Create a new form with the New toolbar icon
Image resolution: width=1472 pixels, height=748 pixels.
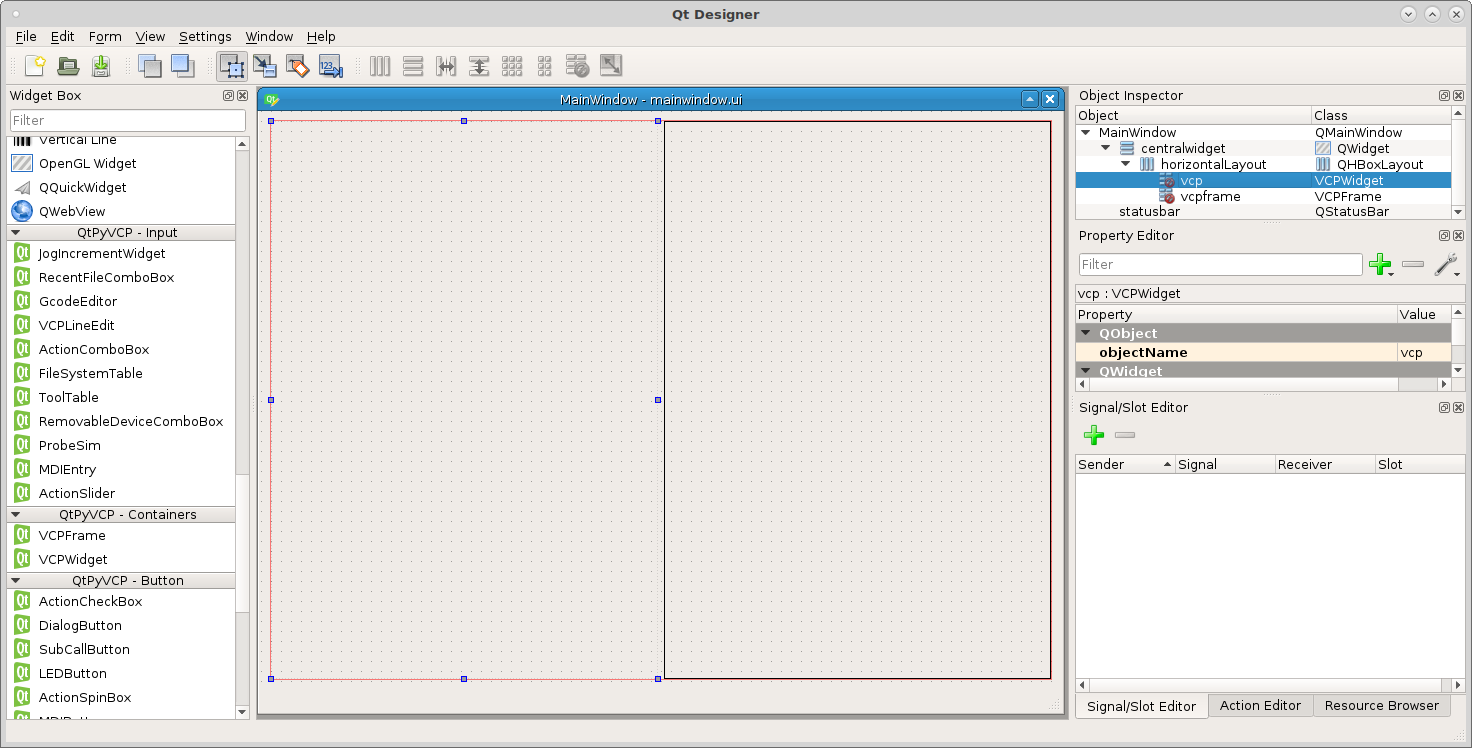click(35, 66)
